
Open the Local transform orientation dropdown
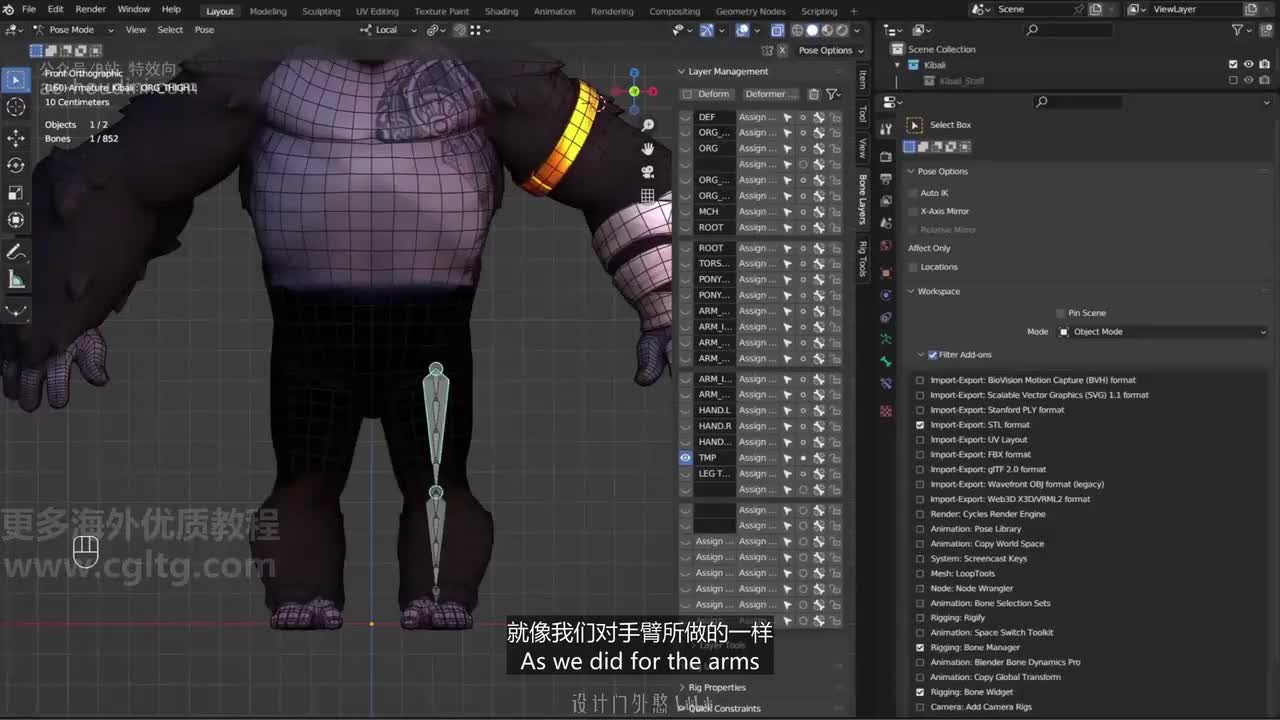coord(386,30)
